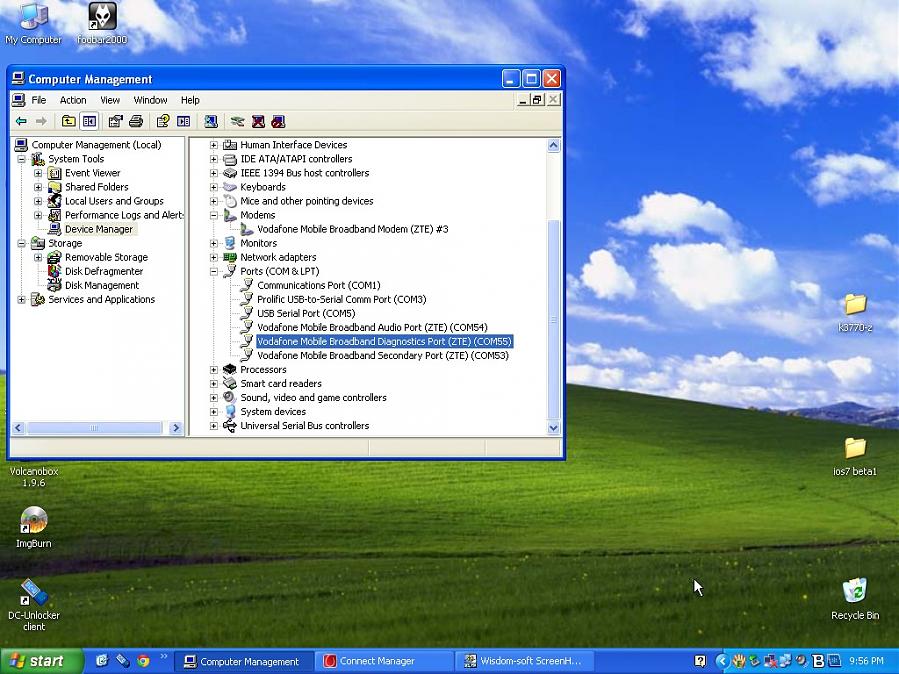Open the ImgBurn desktop shortcut

click(x=33, y=522)
